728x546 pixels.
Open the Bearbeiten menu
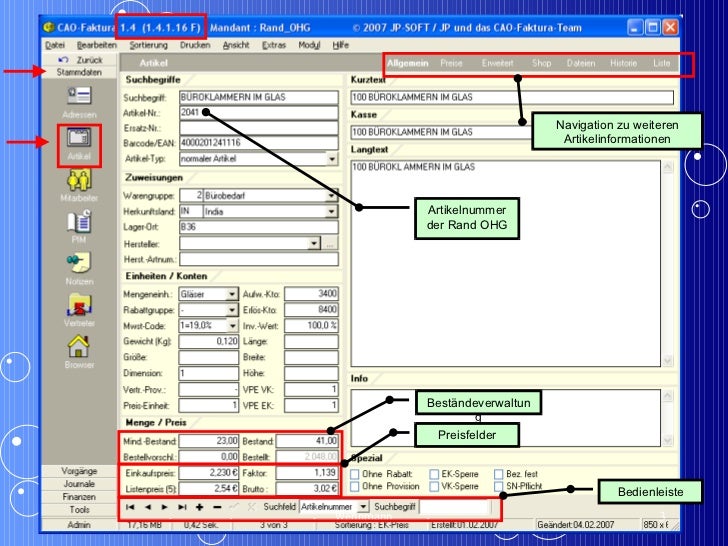[x=97, y=45]
